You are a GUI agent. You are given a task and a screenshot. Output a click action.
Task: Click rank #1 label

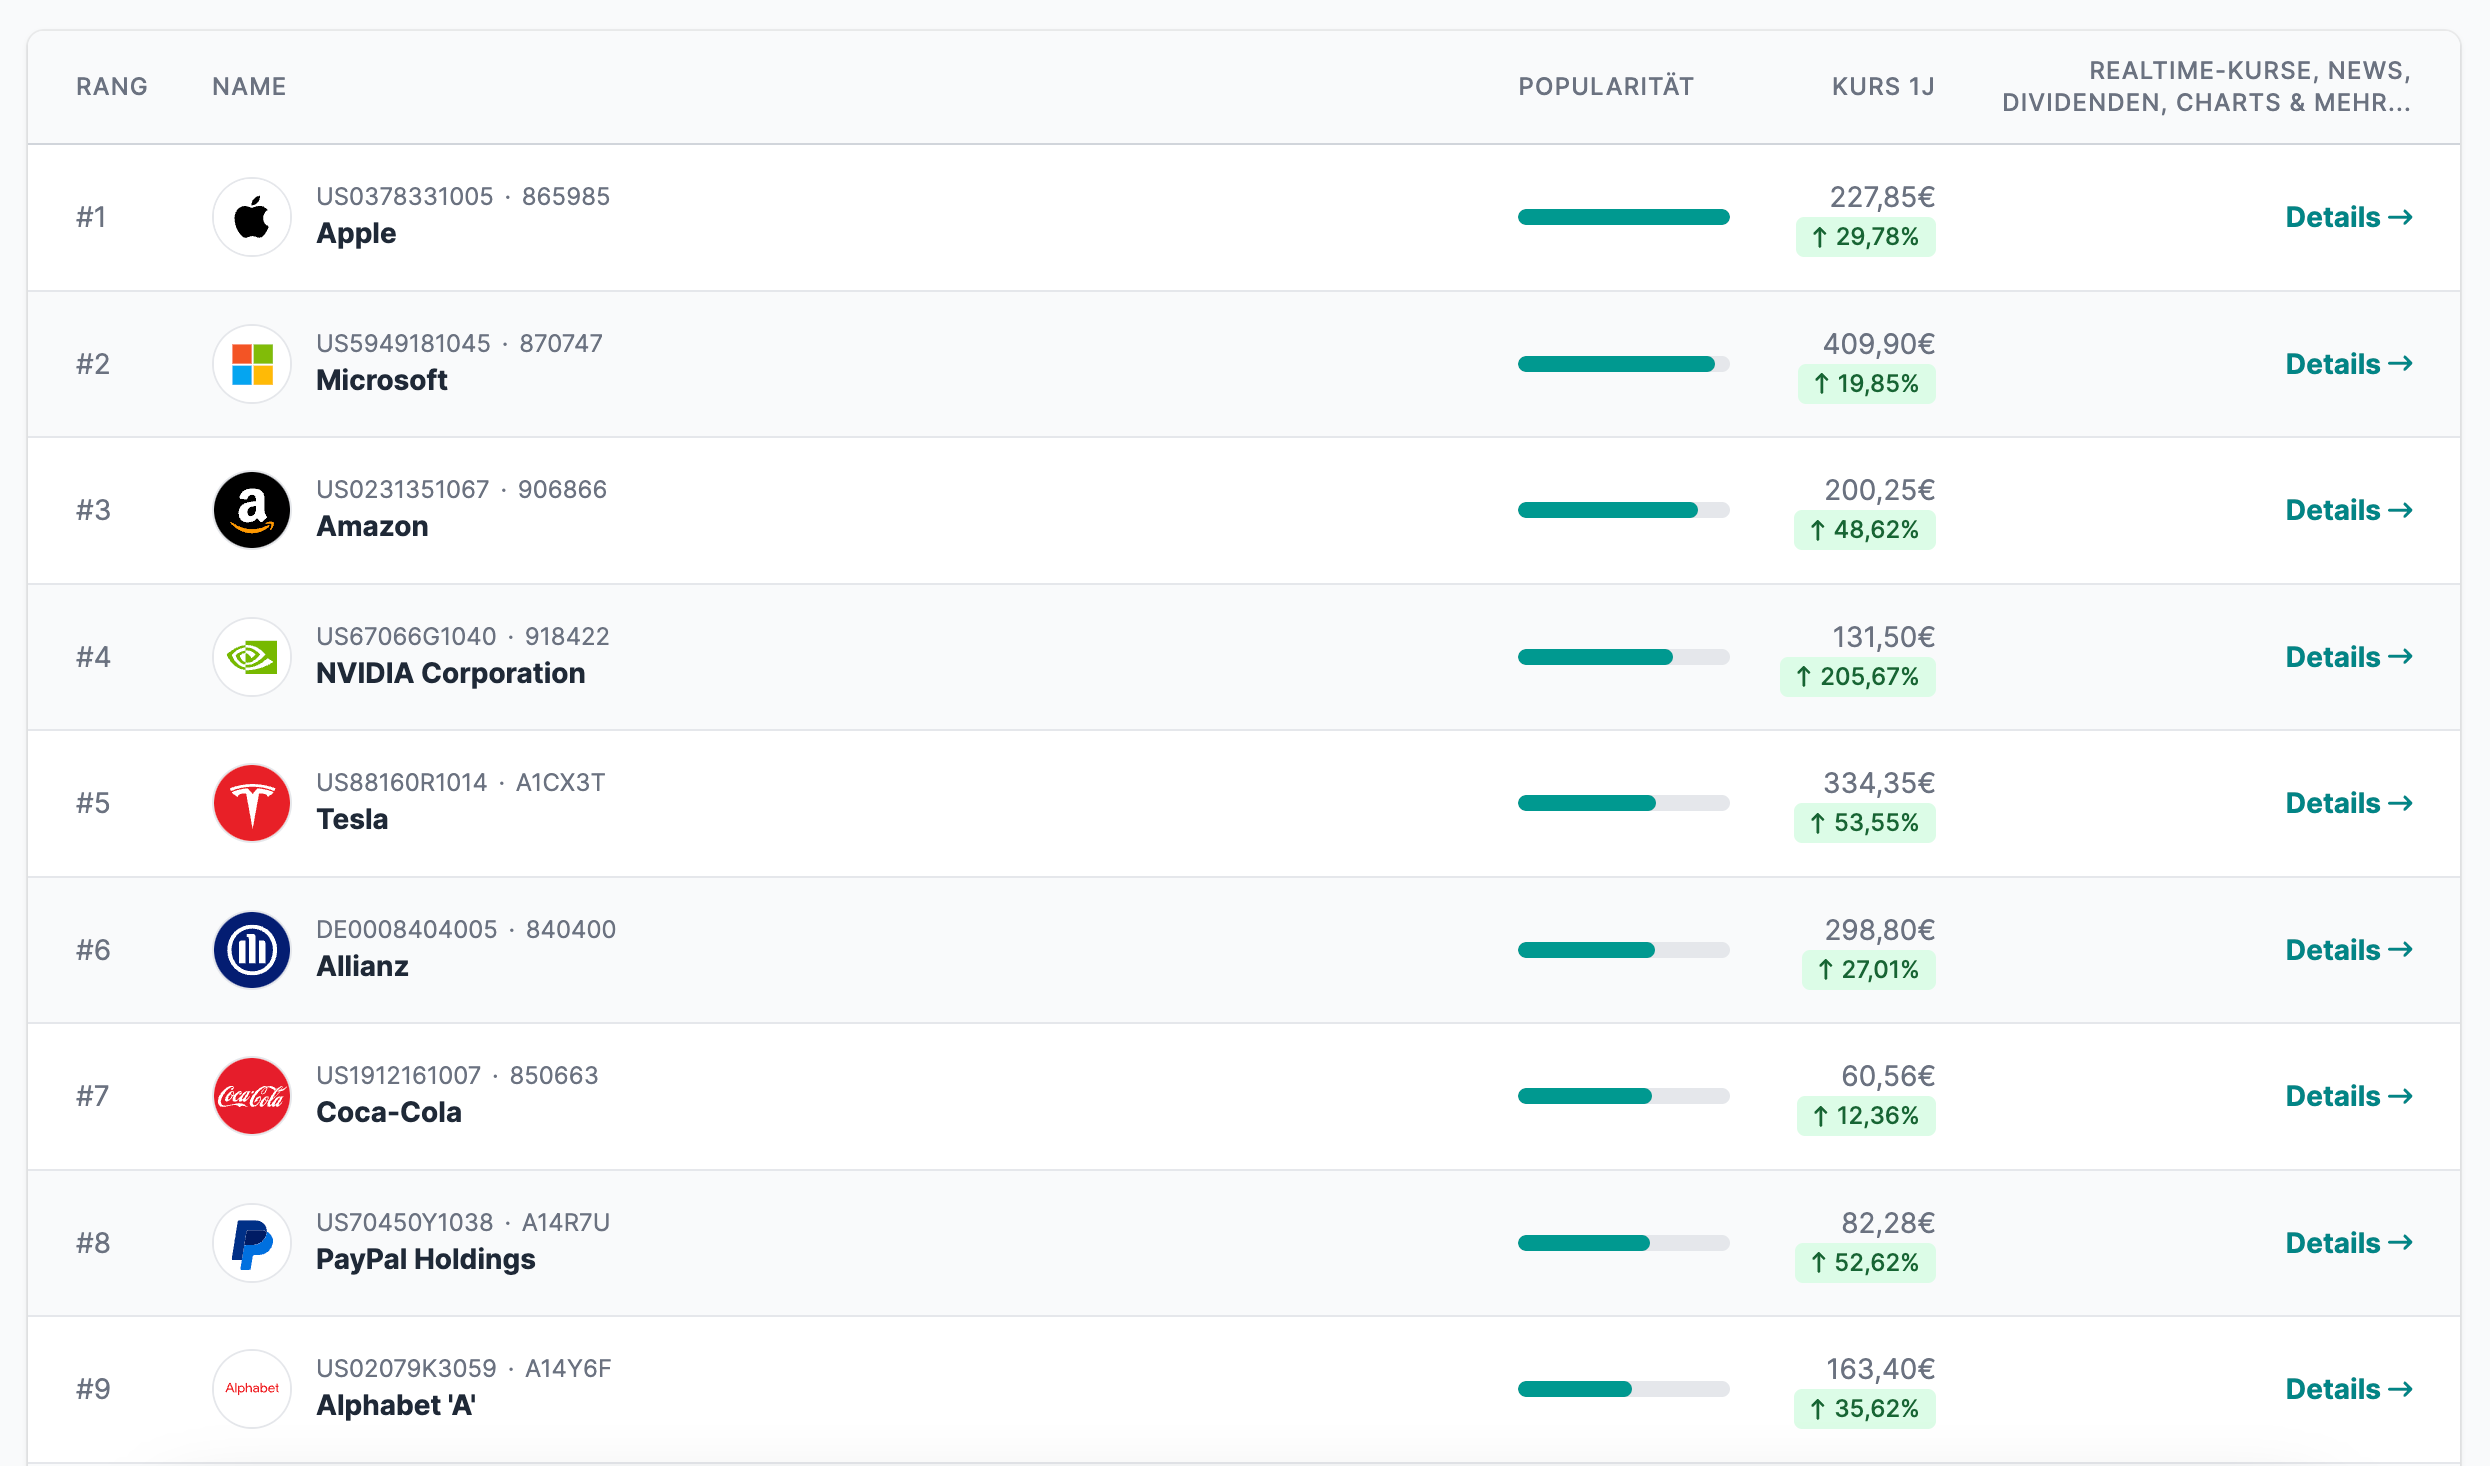pos(92,217)
